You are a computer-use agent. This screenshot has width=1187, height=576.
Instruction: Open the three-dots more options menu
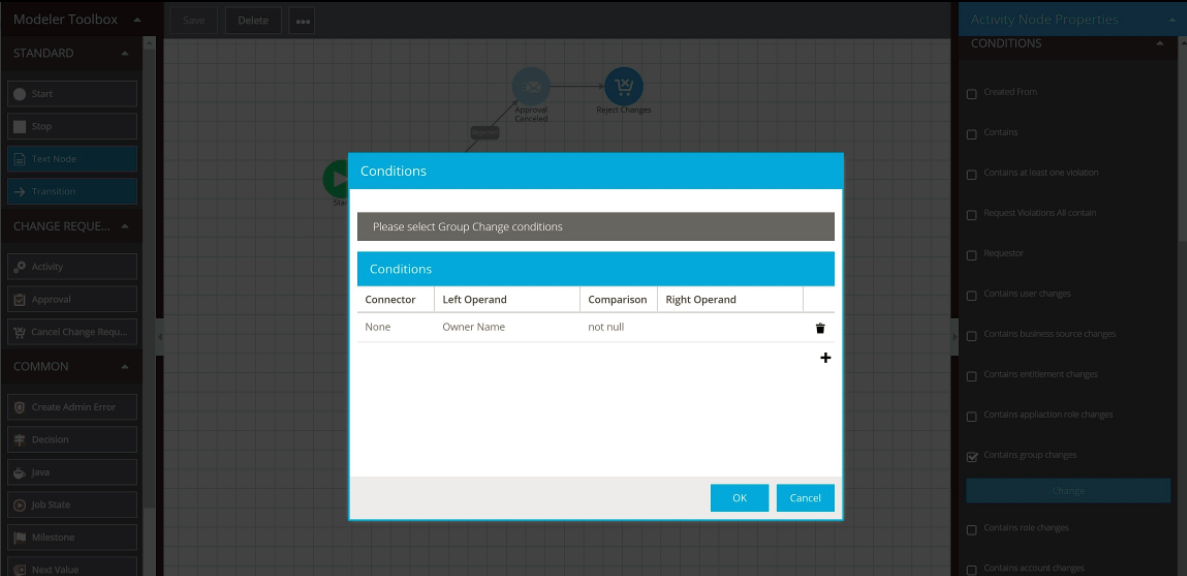[302, 21]
